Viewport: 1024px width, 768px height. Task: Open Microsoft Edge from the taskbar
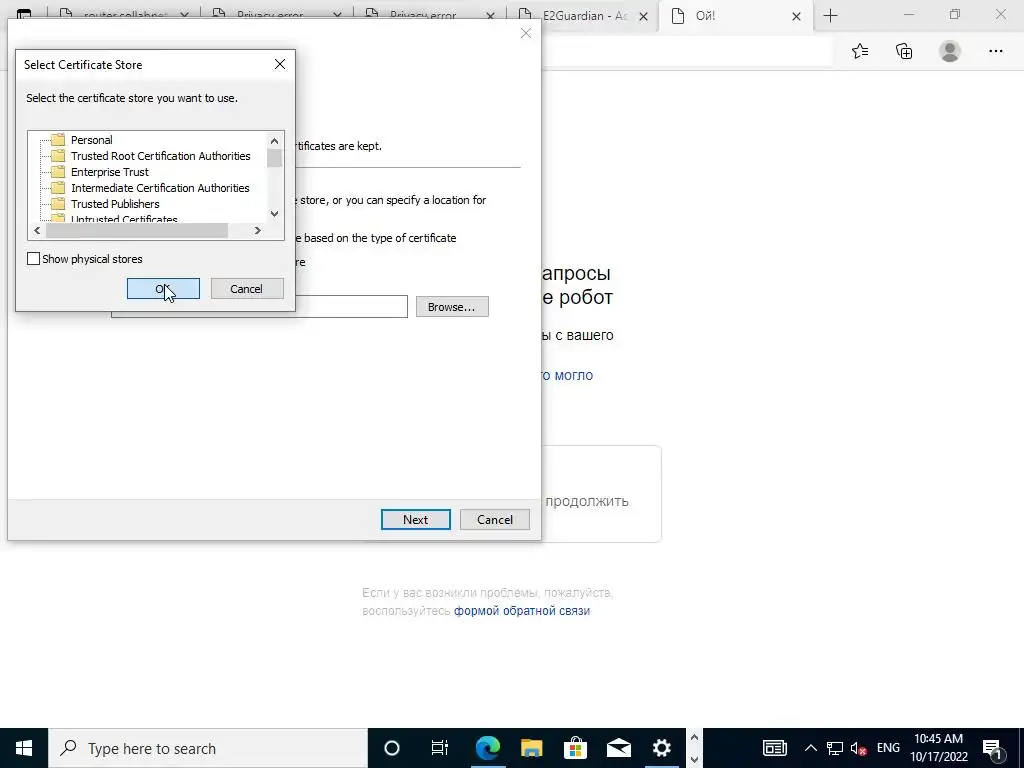(487, 748)
